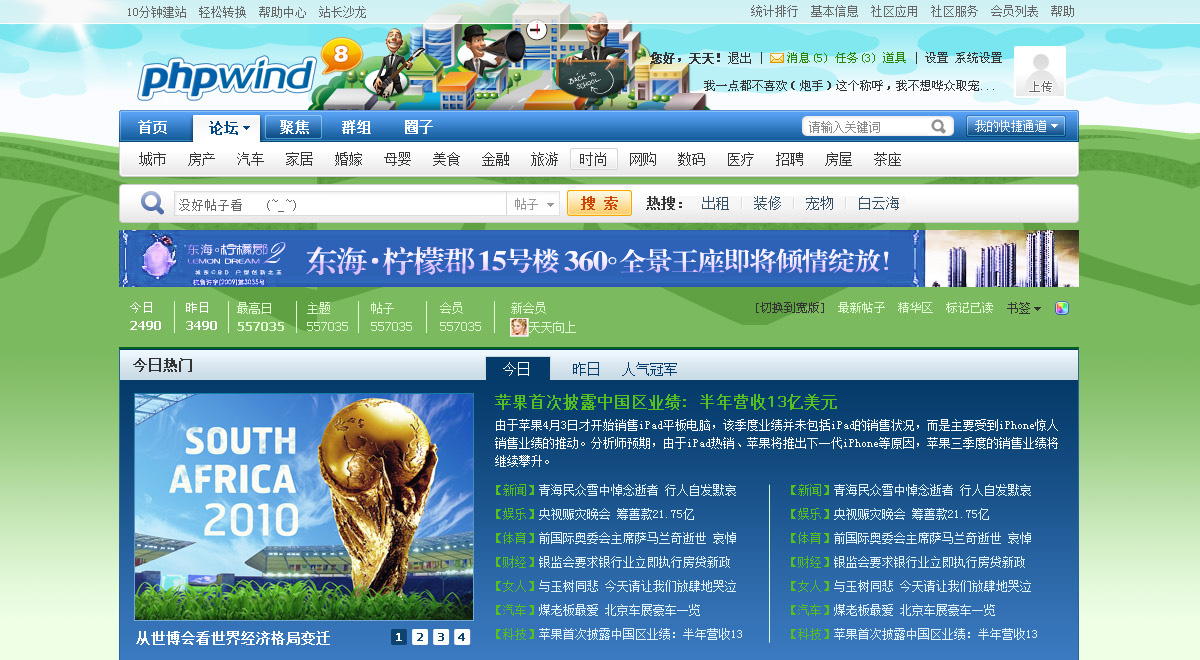Image resolution: width=1200 pixels, height=660 pixels.
Task: Open 会员列表 in the top bar
Action: 1014,12
